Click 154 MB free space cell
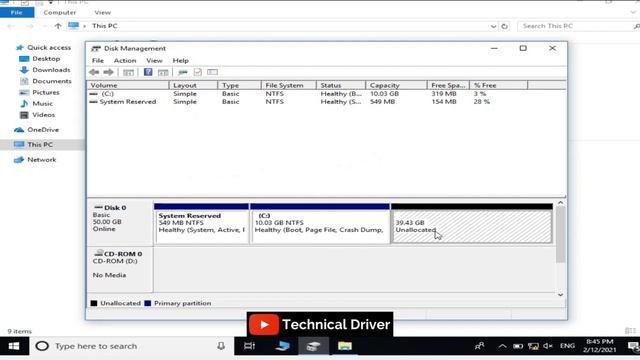The image size is (640, 360). tap(444, 102)
